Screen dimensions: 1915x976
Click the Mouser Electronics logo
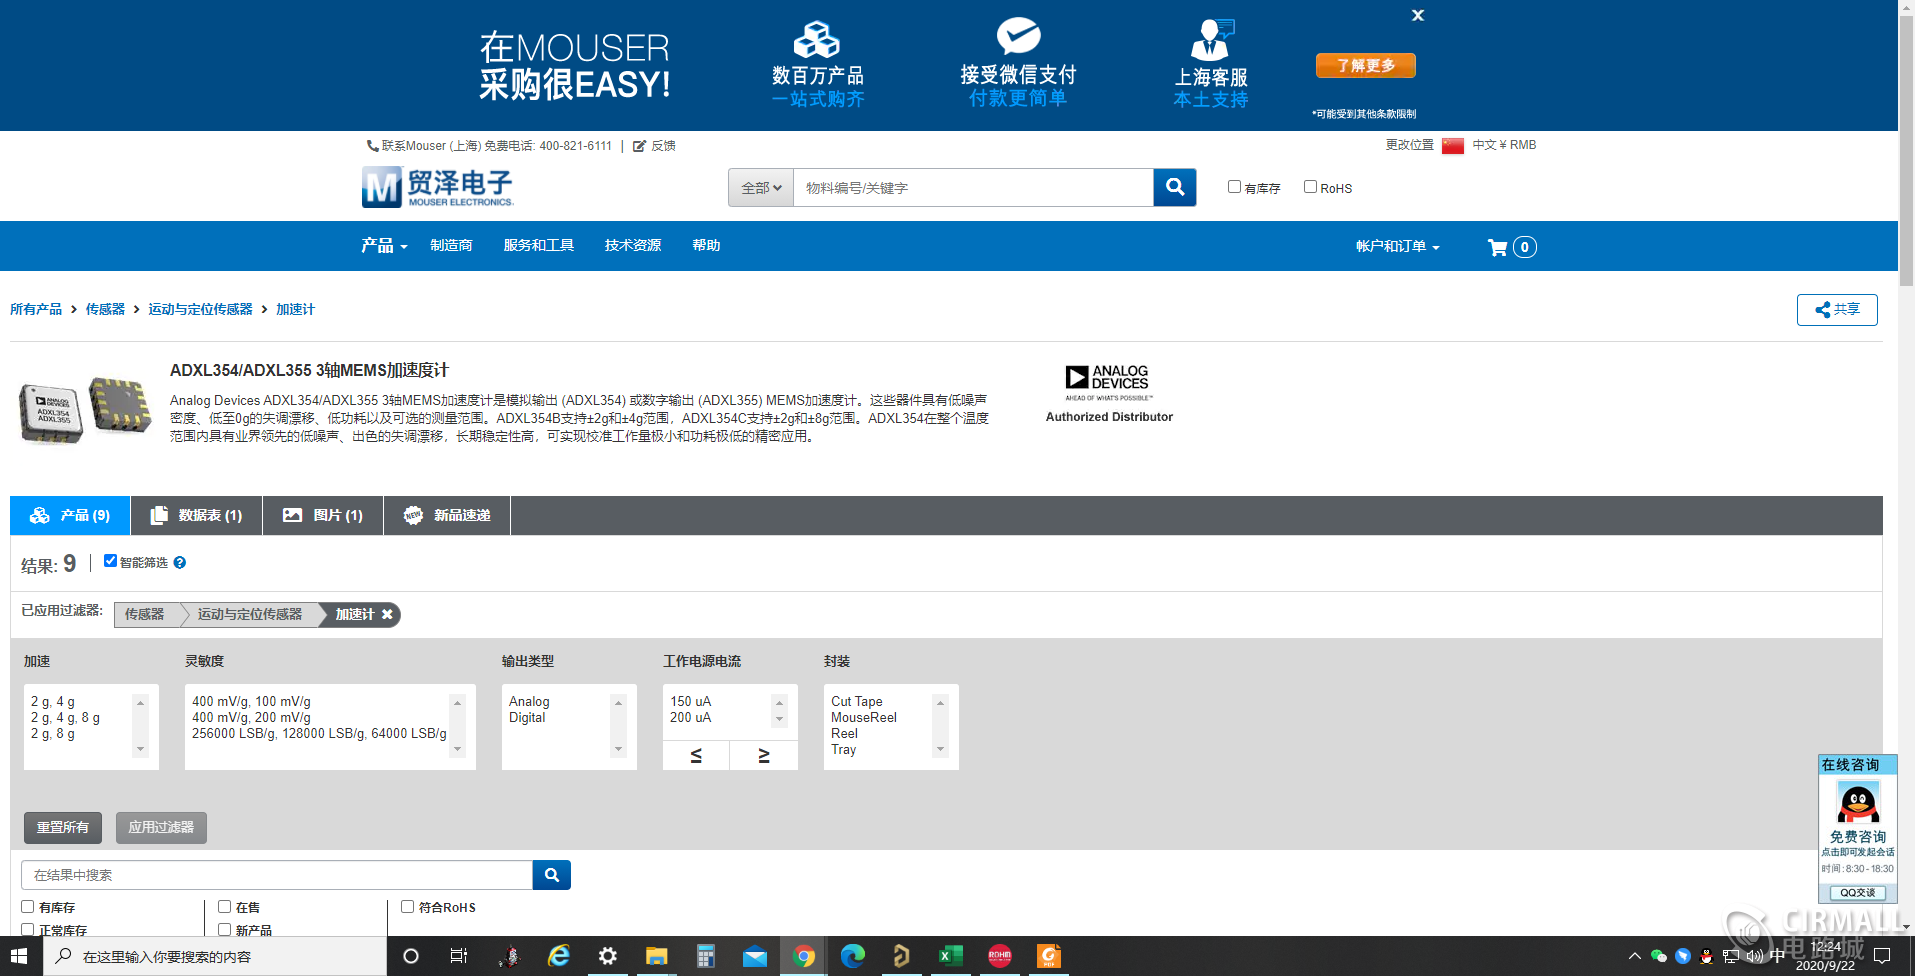(438, 187)
